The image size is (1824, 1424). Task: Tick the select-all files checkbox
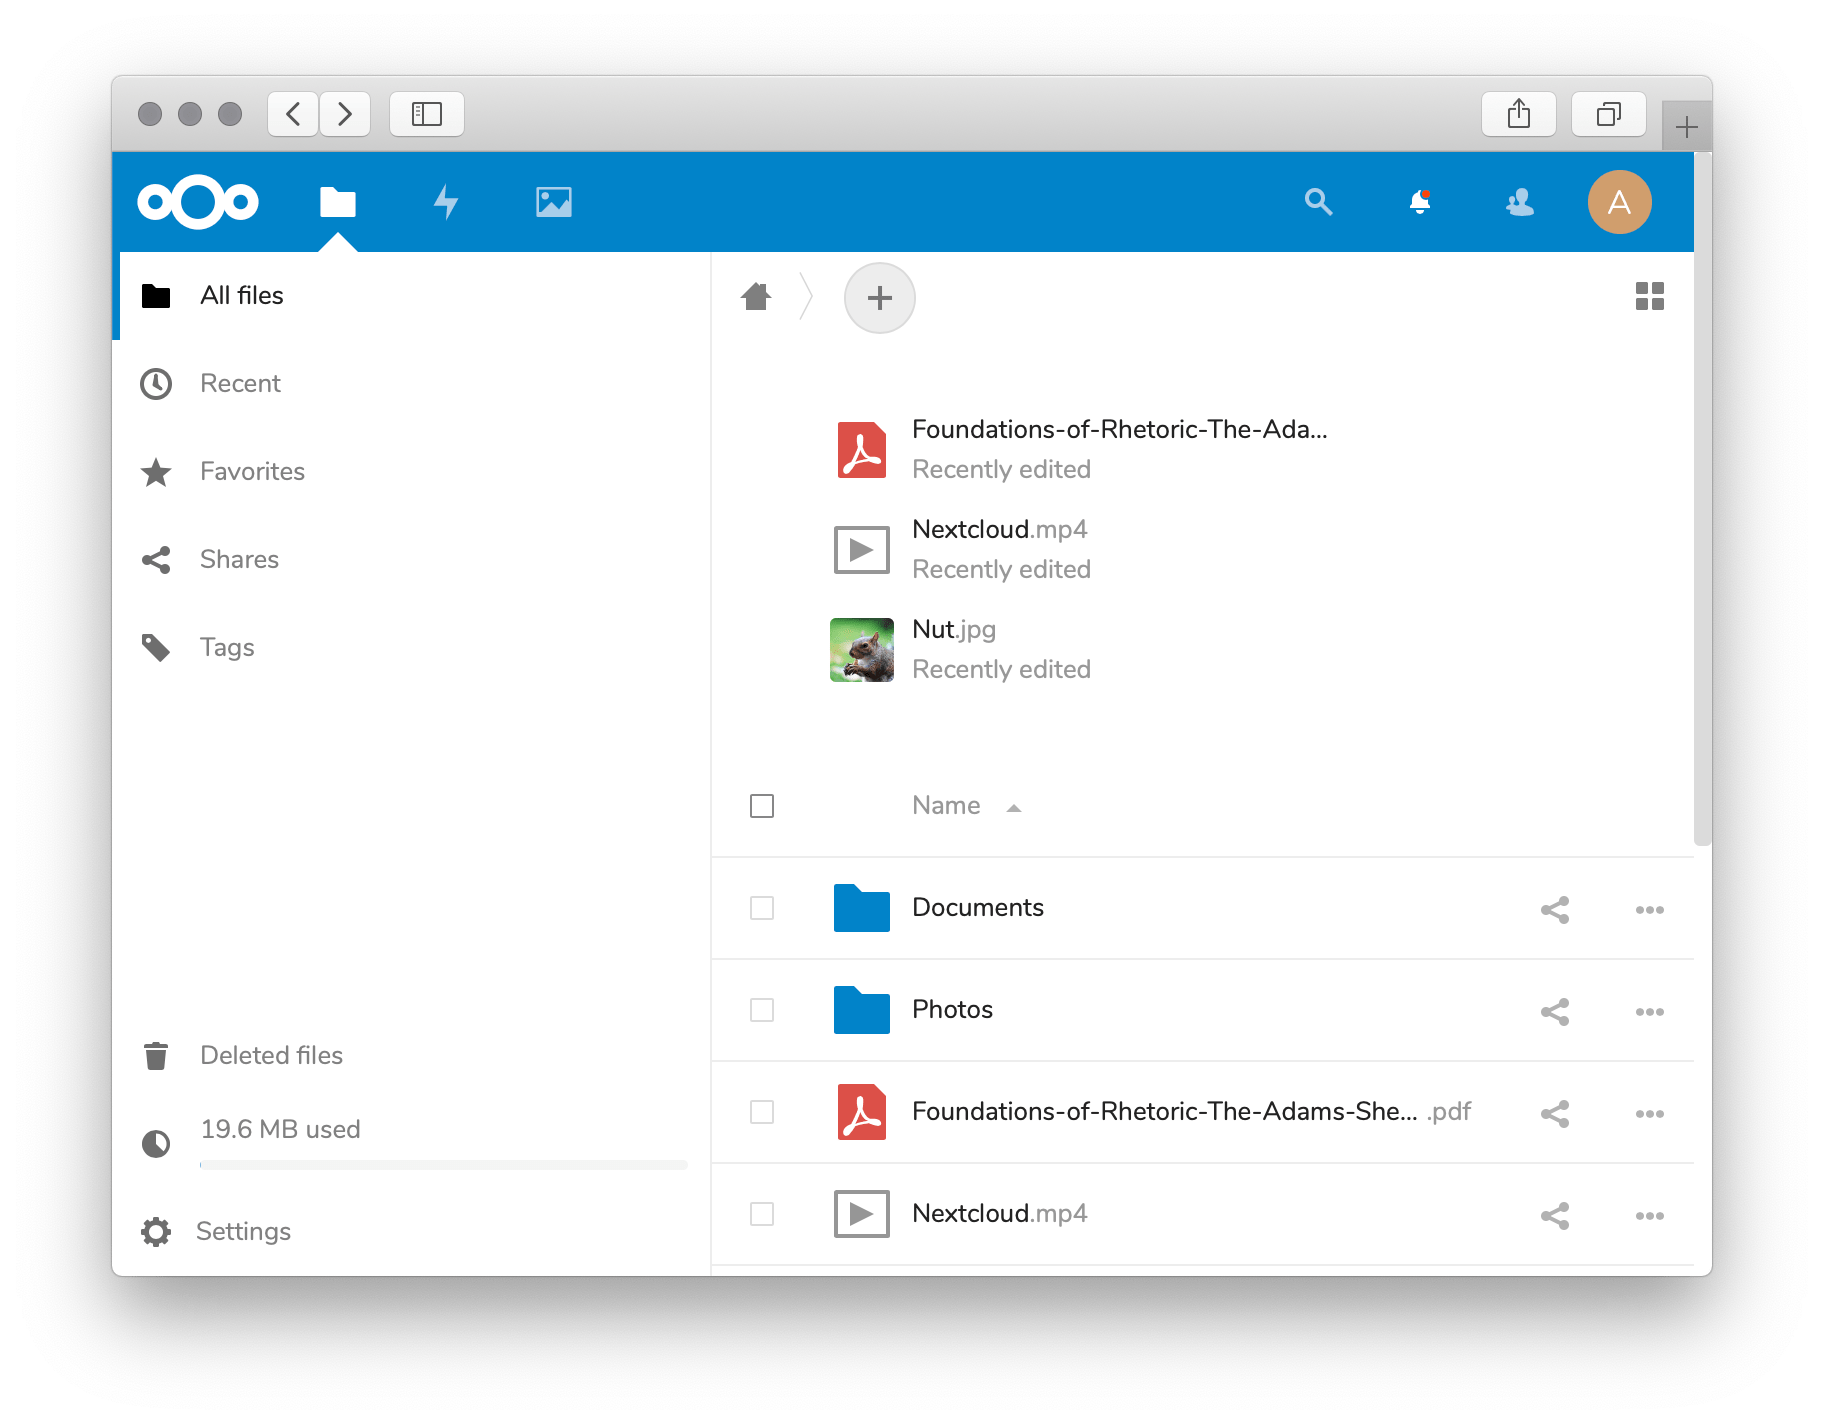click(x=762, y=806)
